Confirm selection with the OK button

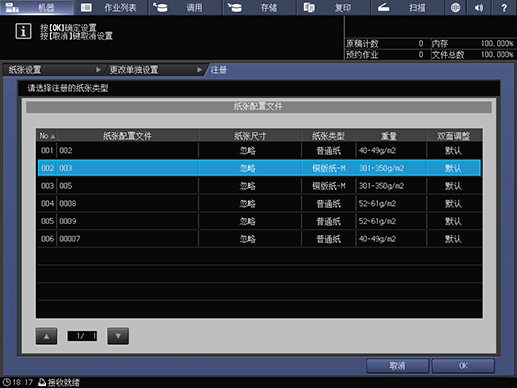tap(463, 366)
